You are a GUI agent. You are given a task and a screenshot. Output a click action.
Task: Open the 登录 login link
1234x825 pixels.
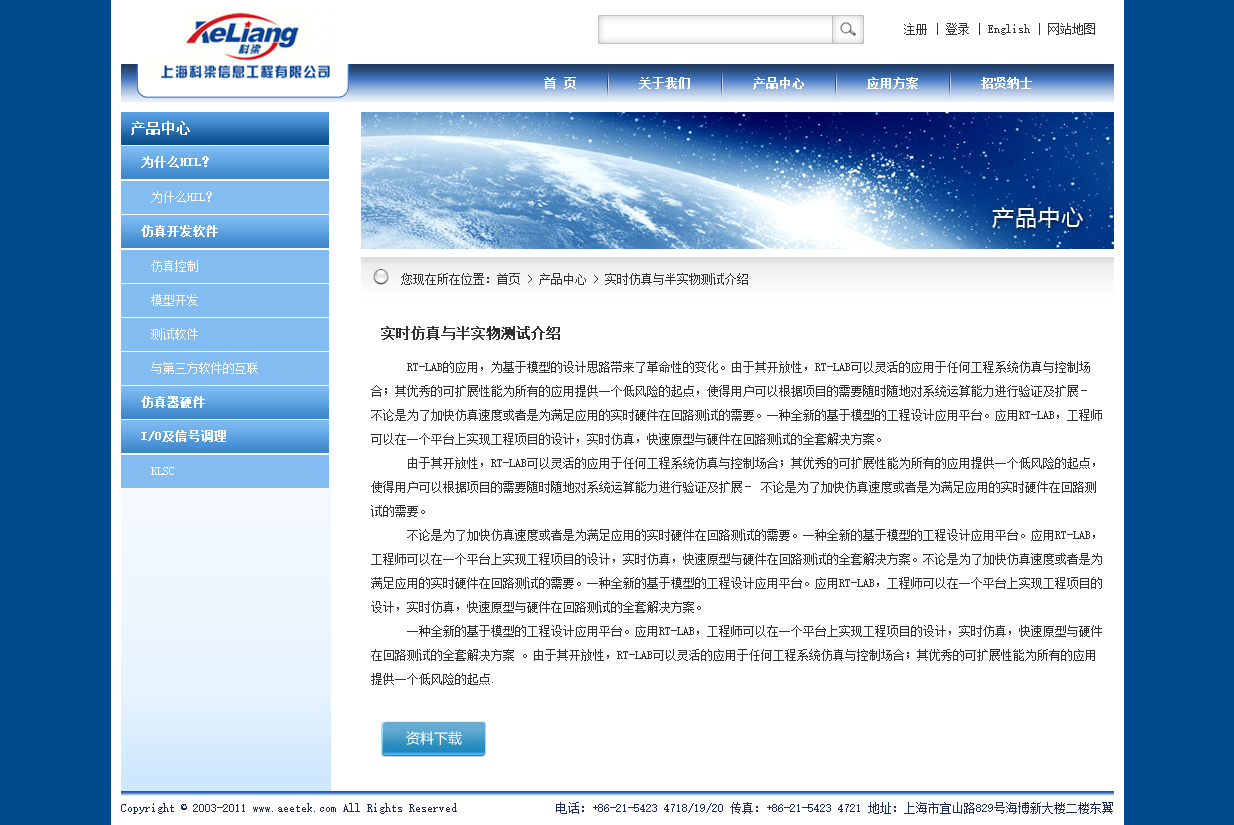[x=957, y=30]
